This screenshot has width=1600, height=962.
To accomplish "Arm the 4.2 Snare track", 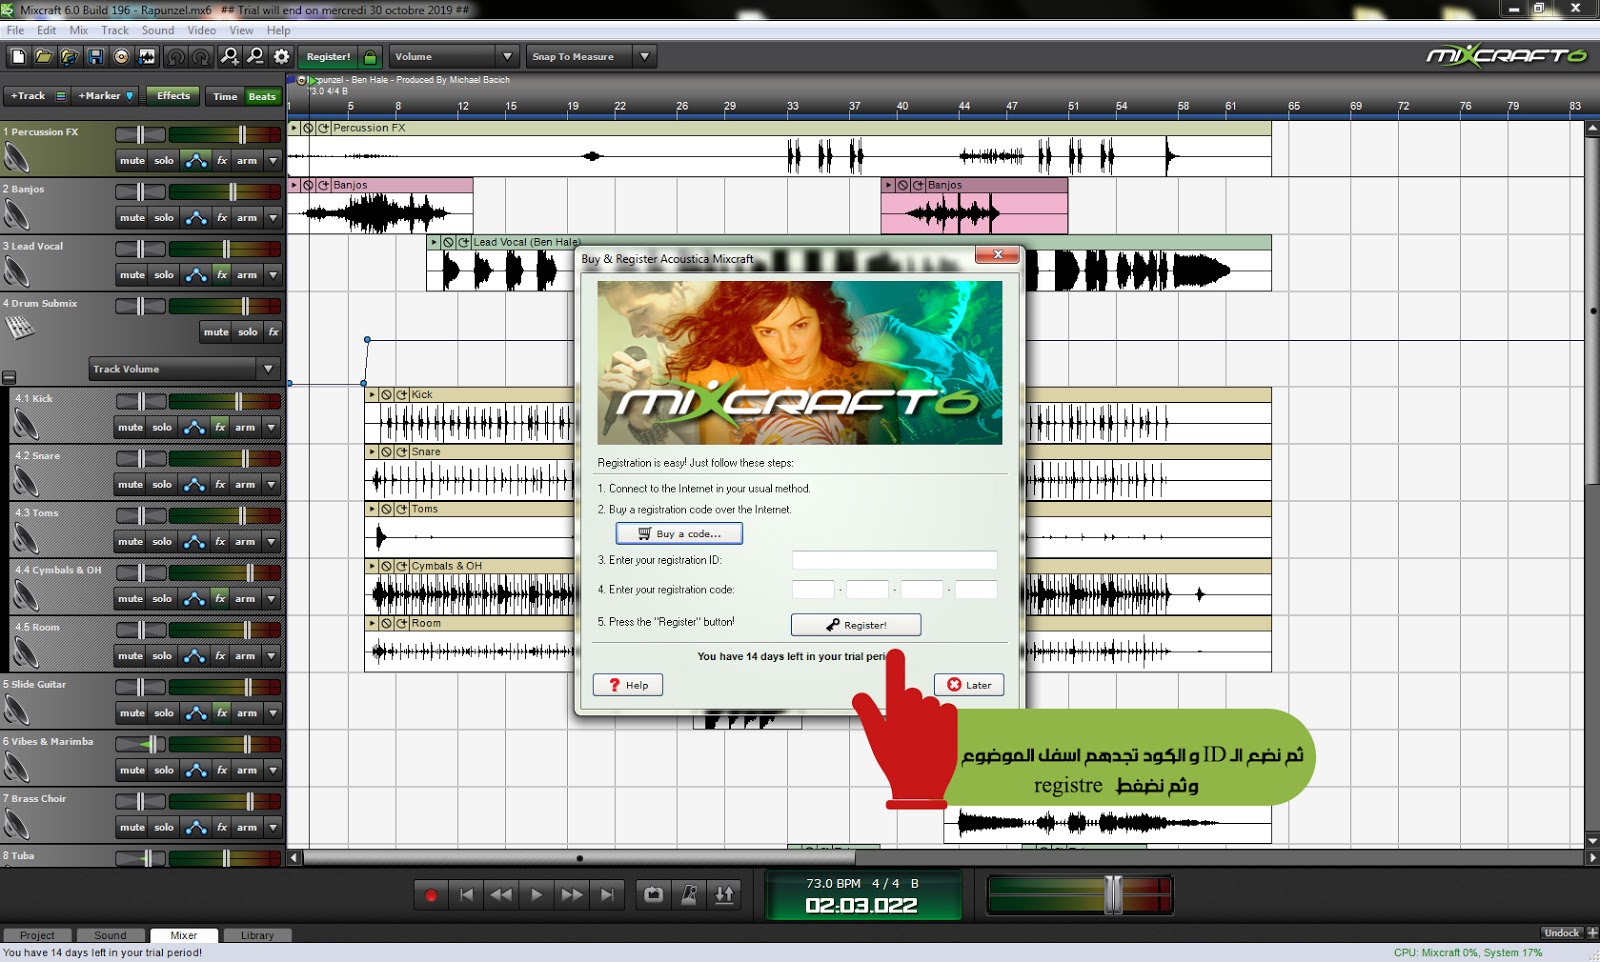I will [245, 485].
